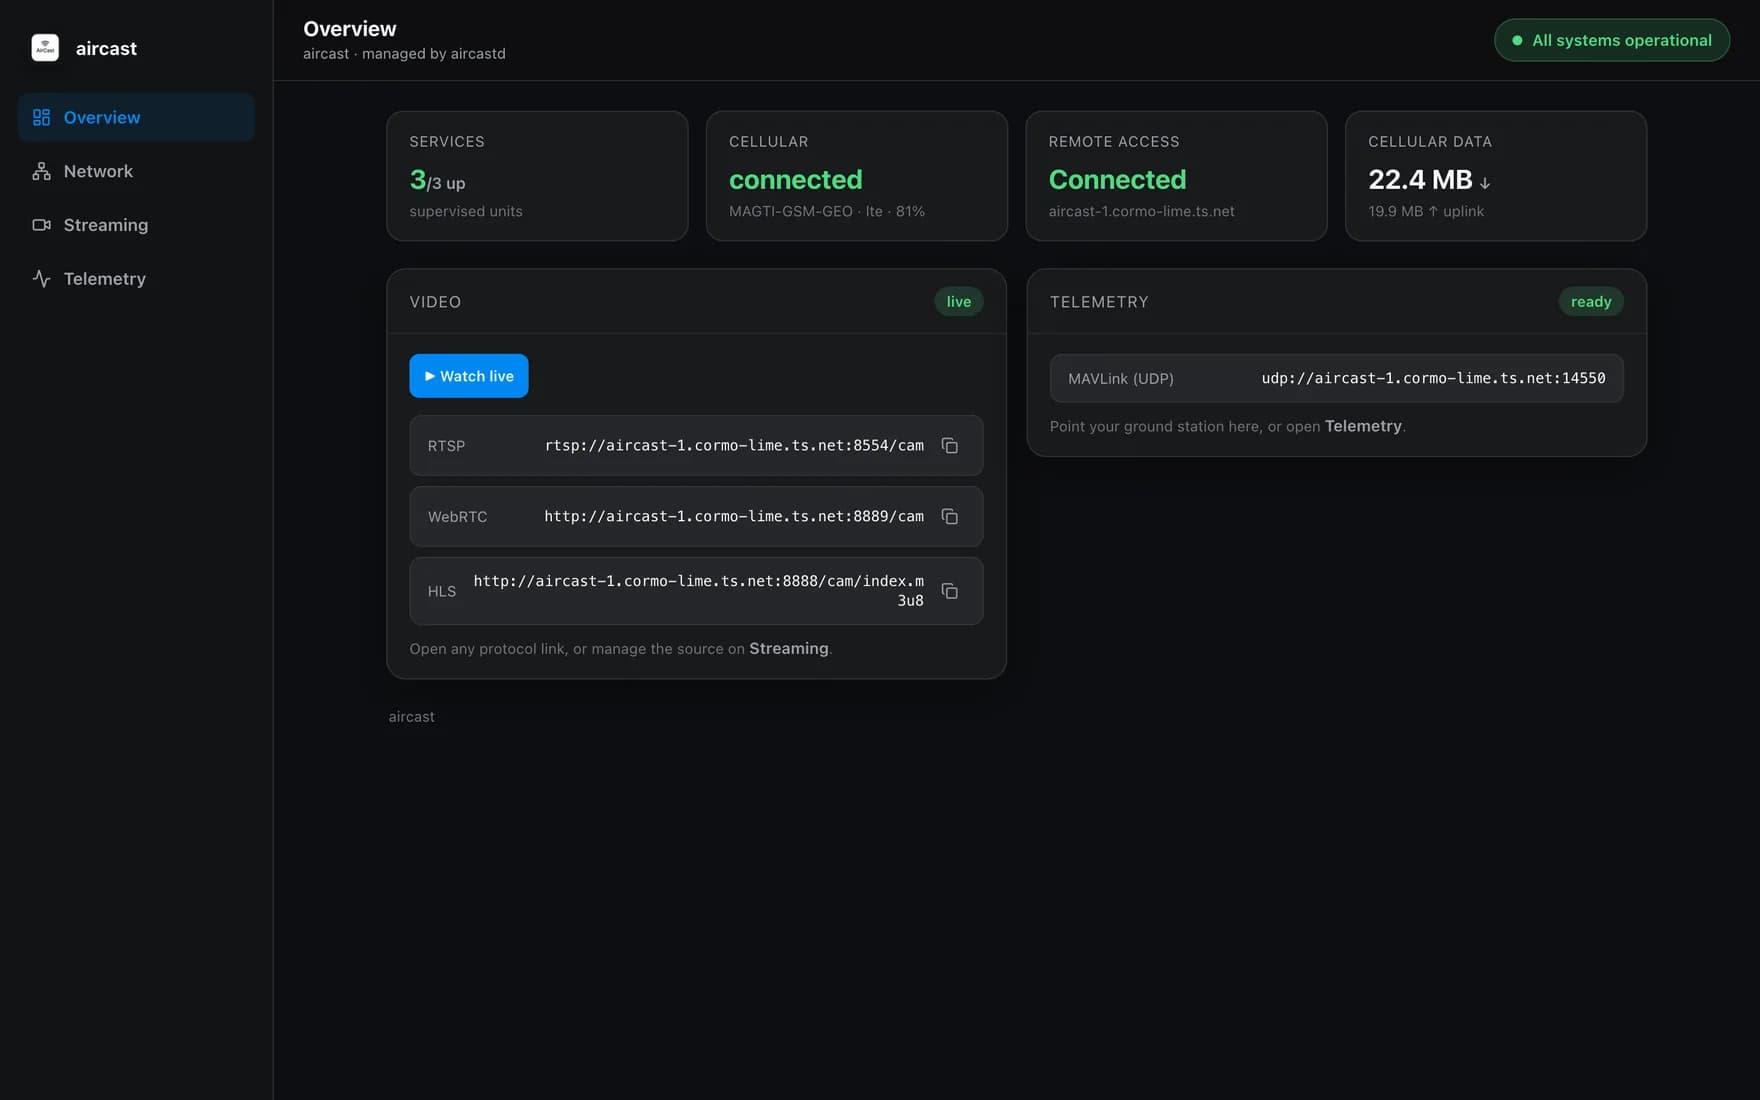Click the Telemetry pulse icon in sidebar
The image size is (1760, 1100).
coord(41,279)
